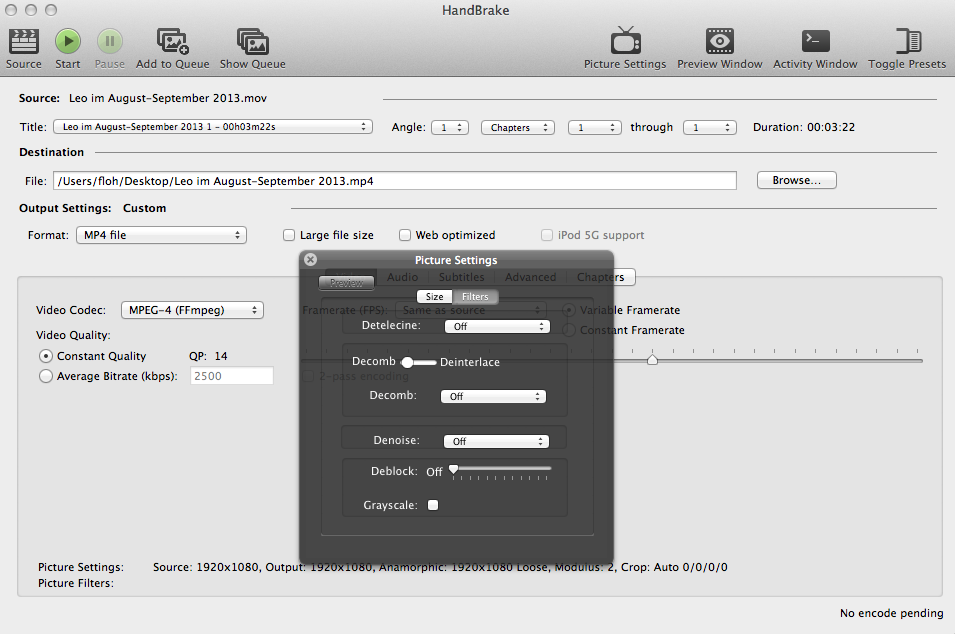This screenshot has width=955, height=634.
Task: Click the destination File path field
Action: pos(395,181)
